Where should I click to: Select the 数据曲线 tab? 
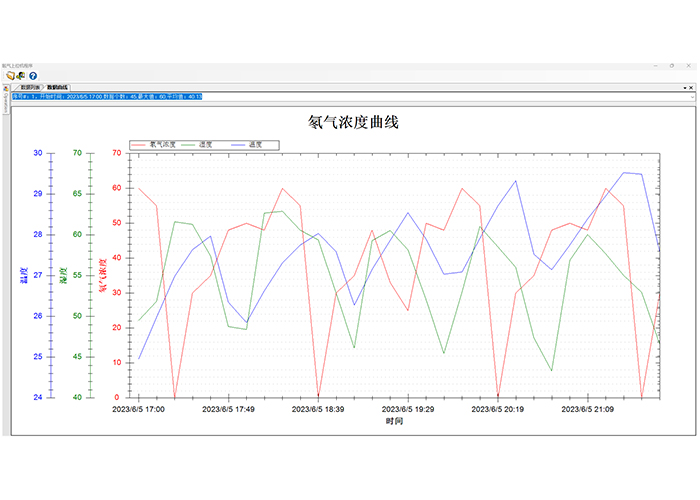pos(57,88)
